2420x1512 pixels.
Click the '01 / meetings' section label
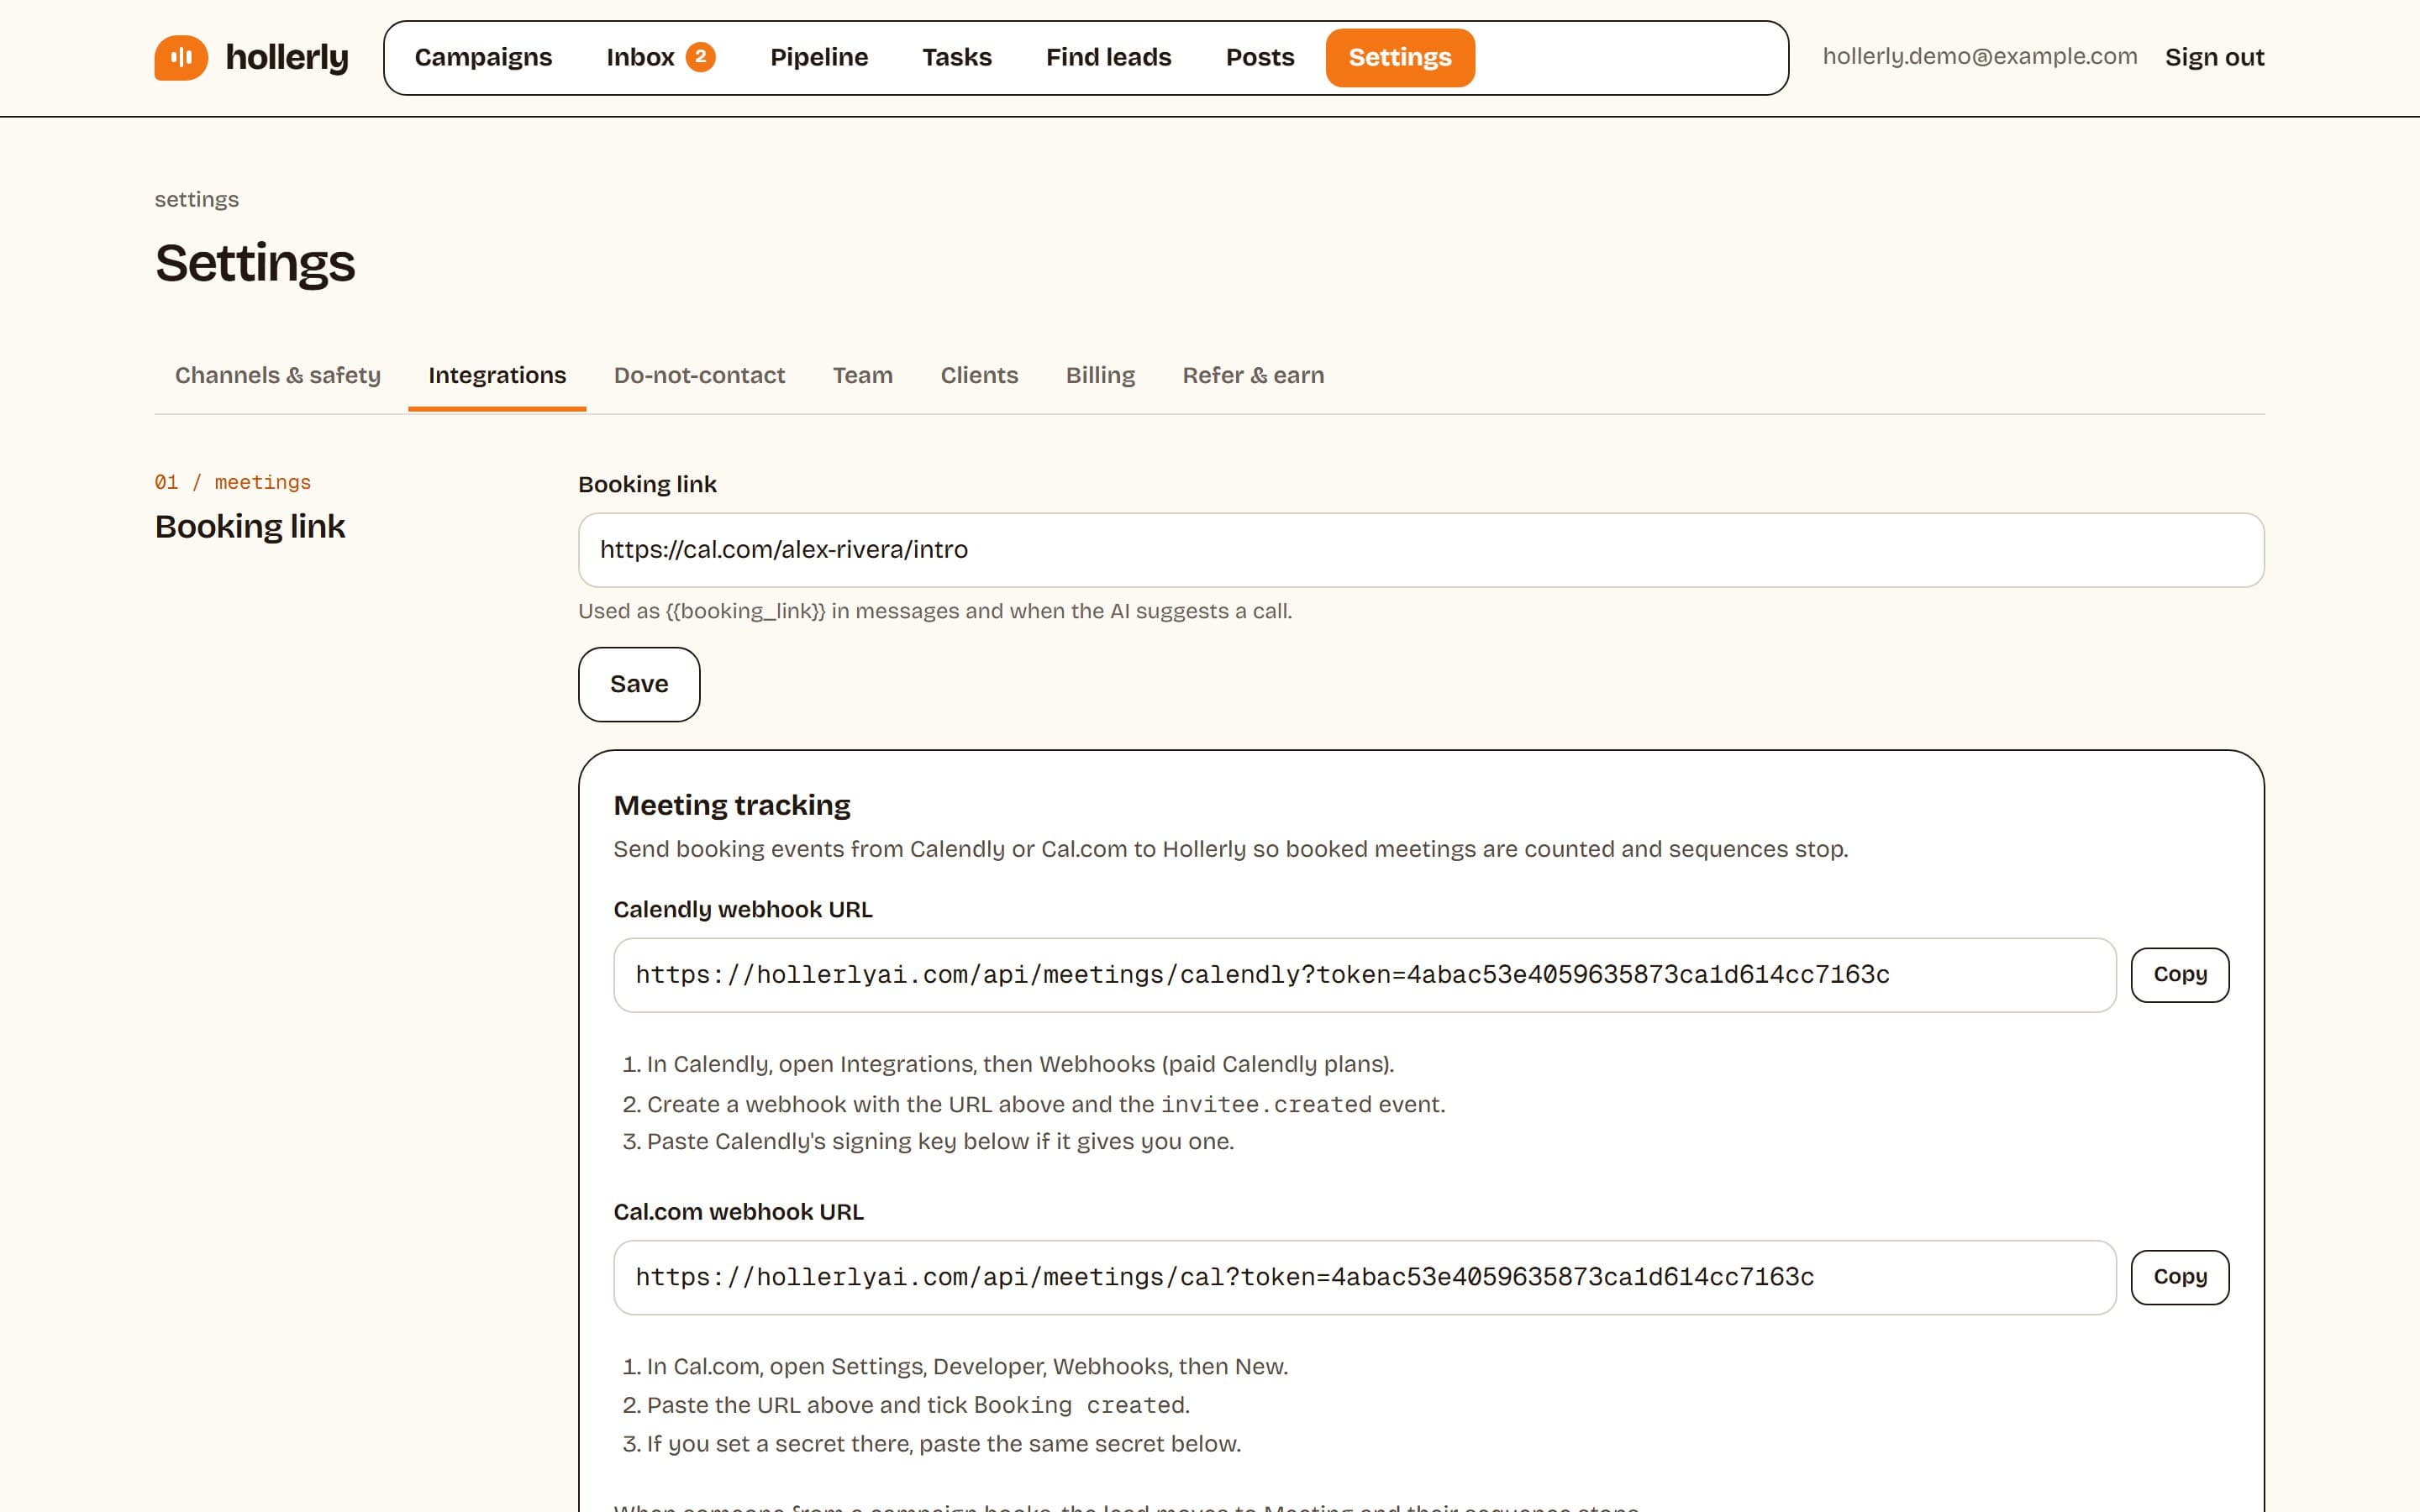(233, 482)
